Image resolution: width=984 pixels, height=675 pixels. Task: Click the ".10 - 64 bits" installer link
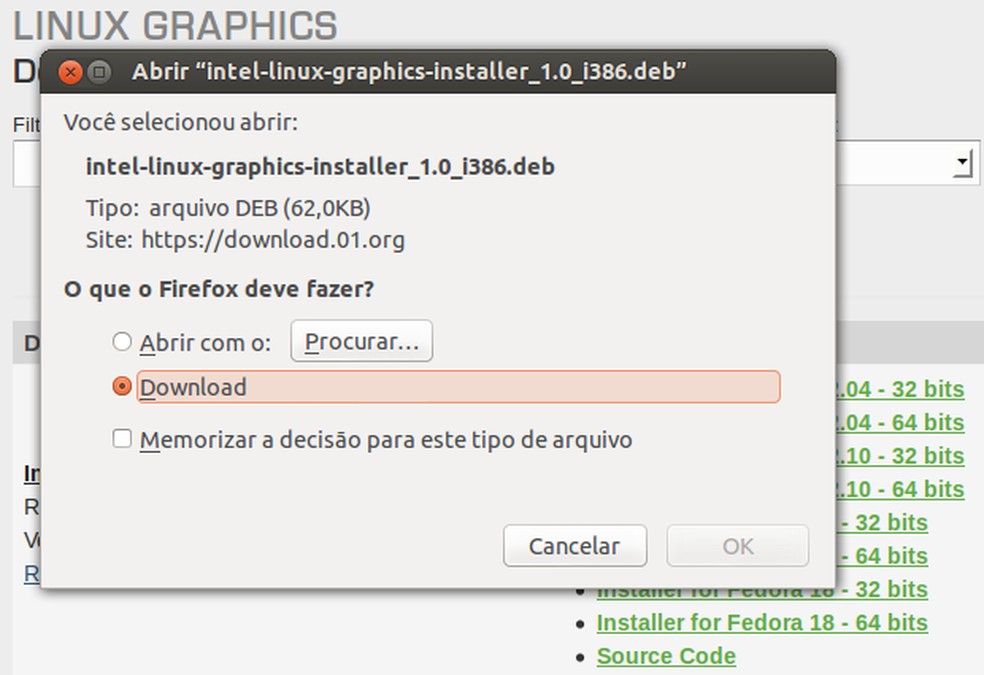(900, 489)
